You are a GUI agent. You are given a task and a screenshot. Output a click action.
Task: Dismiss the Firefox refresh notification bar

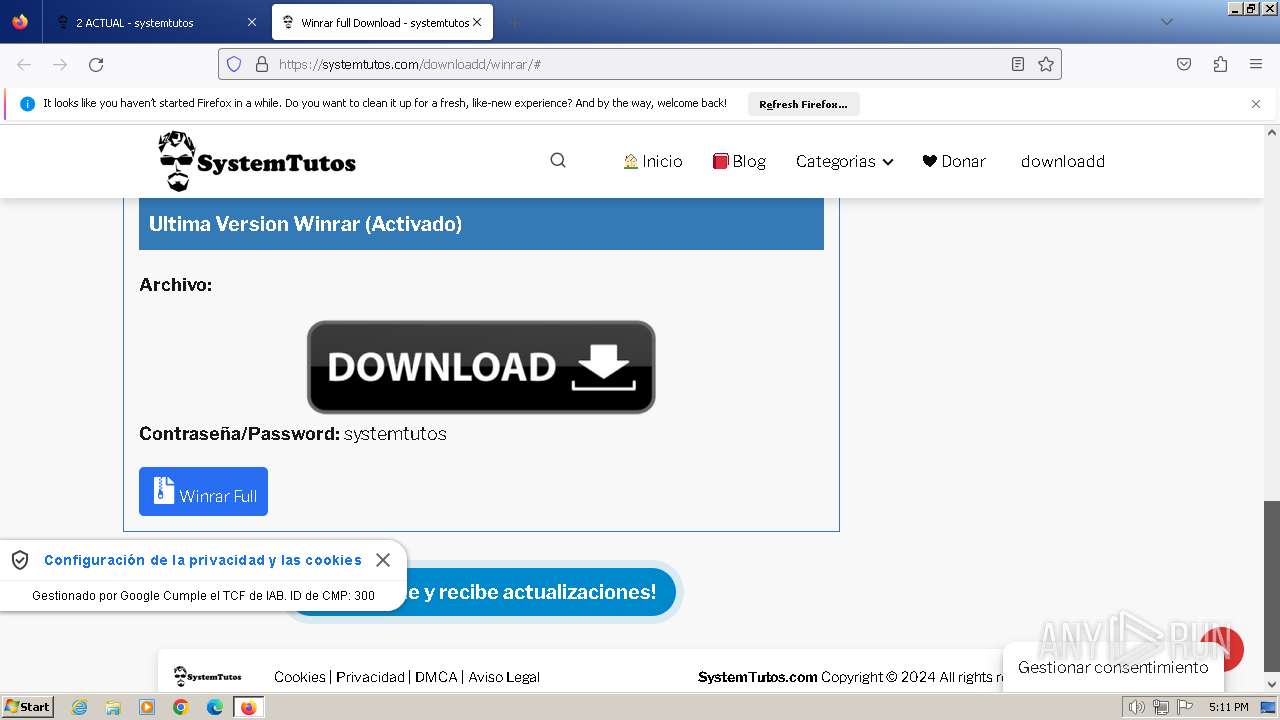pyautogui.click(x=1256, y=104)
